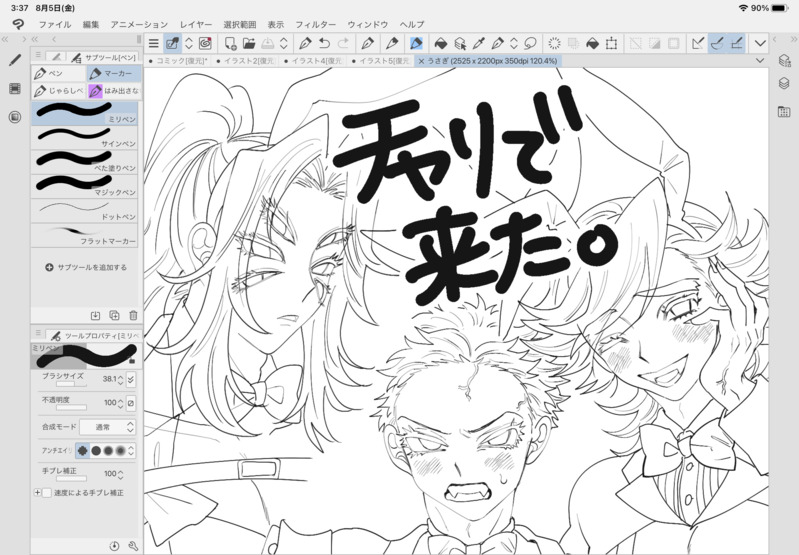Select the ペン sub tool group

click(x=59, y=74)
